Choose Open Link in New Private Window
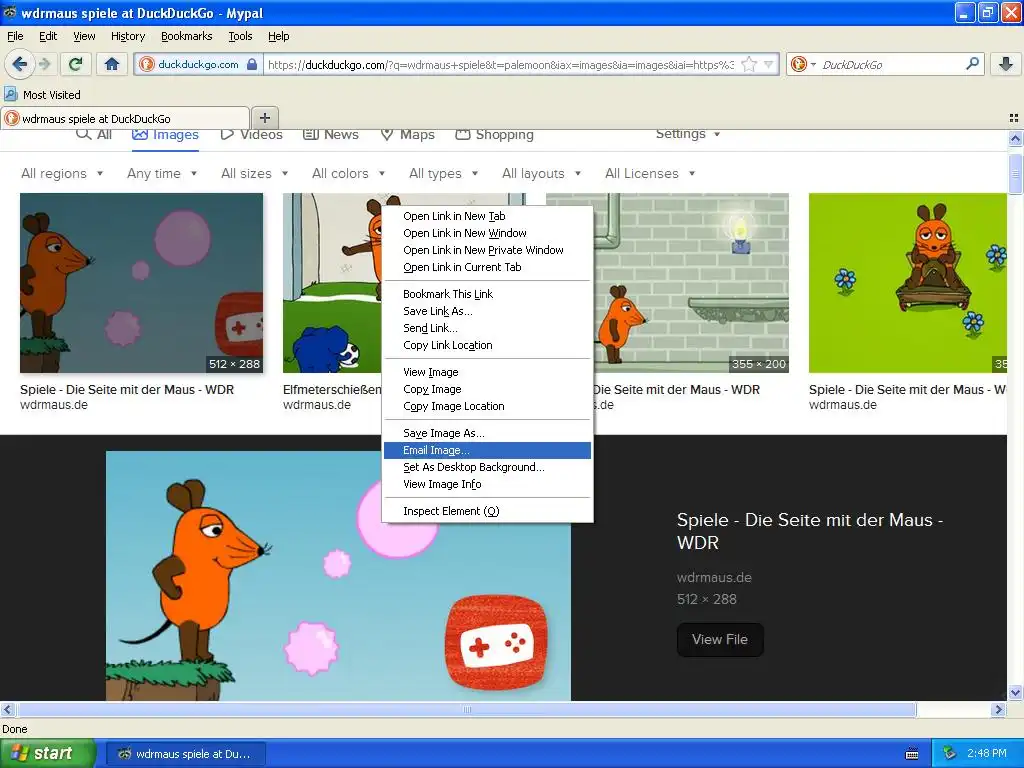The height and width of the screenshot is (768, 1024). coord(487,250)
